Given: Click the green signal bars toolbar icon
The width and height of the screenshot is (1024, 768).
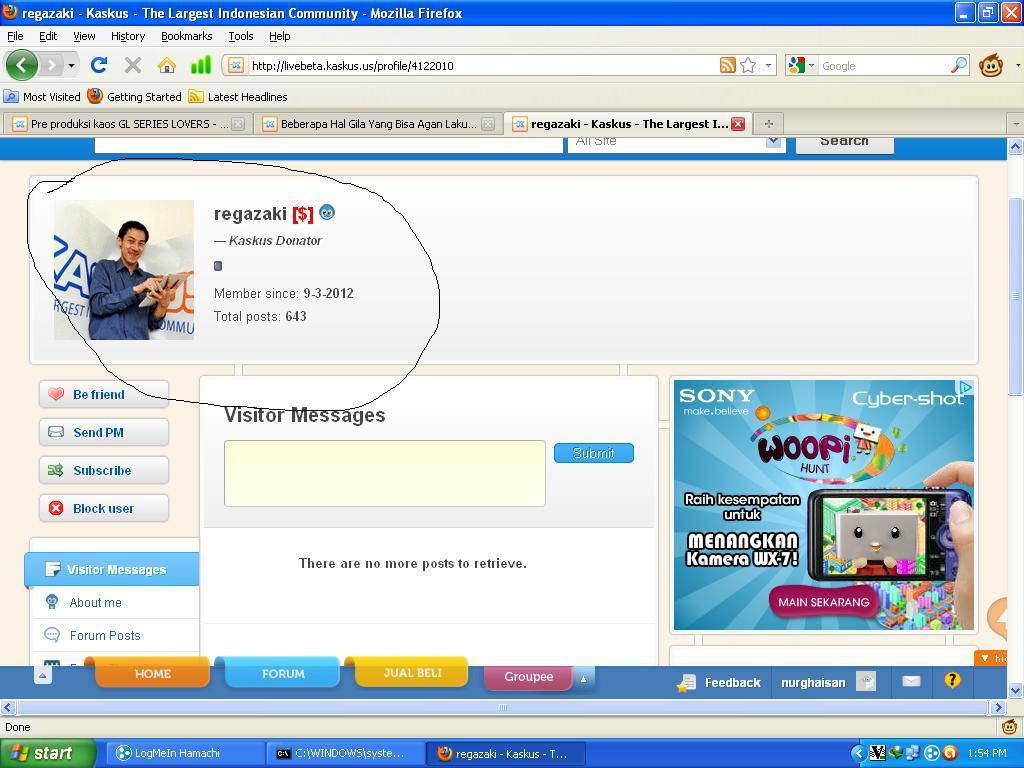Looking at the screenshot, I should point(200,65).
